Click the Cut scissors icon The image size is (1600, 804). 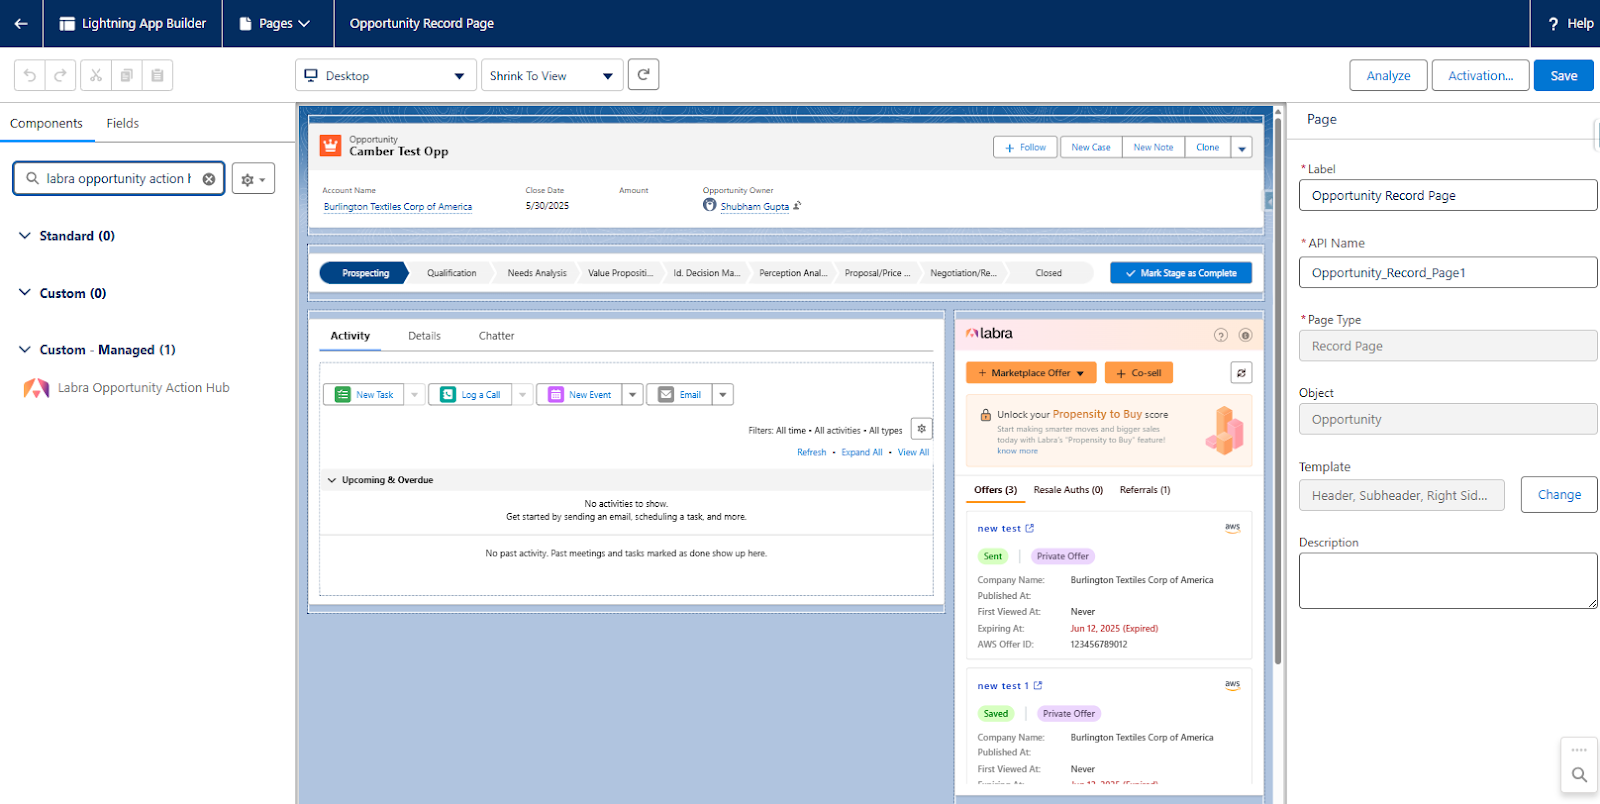[96, 75]
